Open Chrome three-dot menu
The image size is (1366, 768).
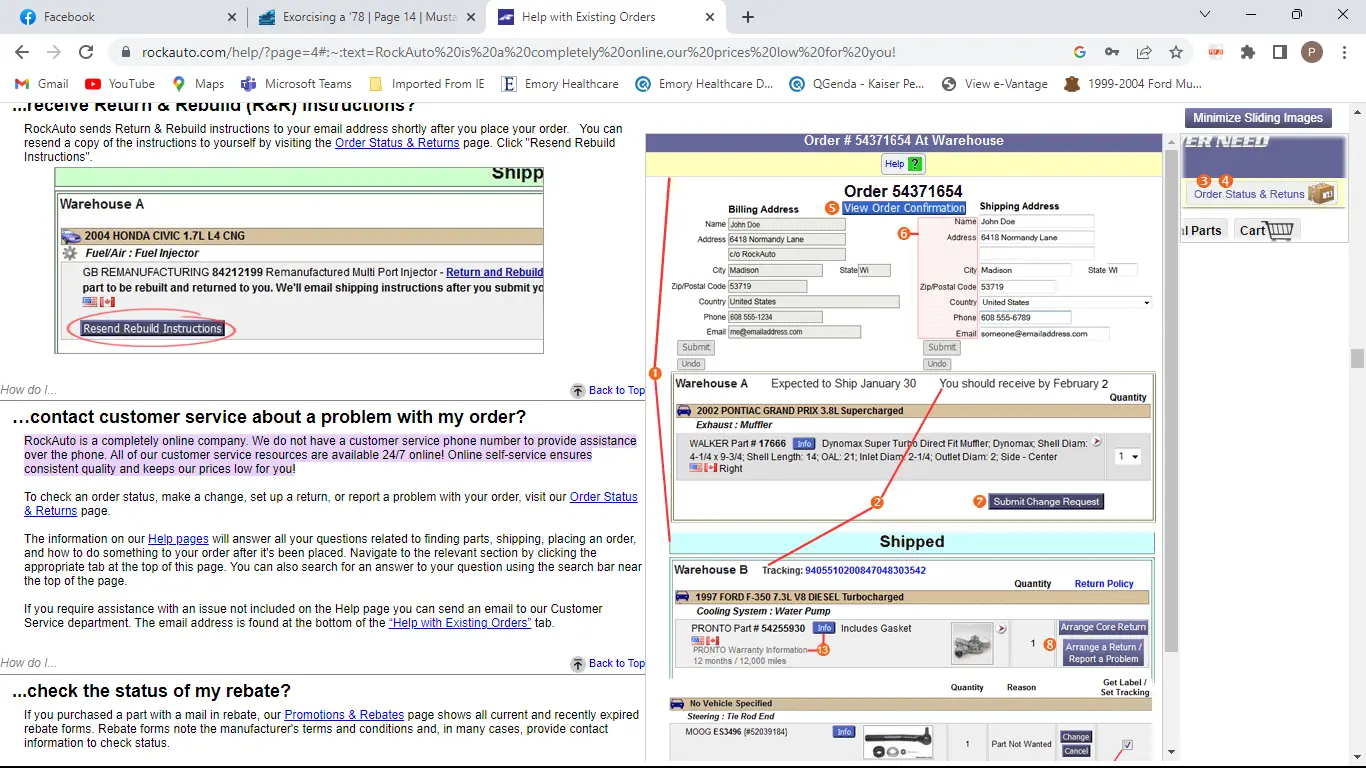pos(1343,52)
